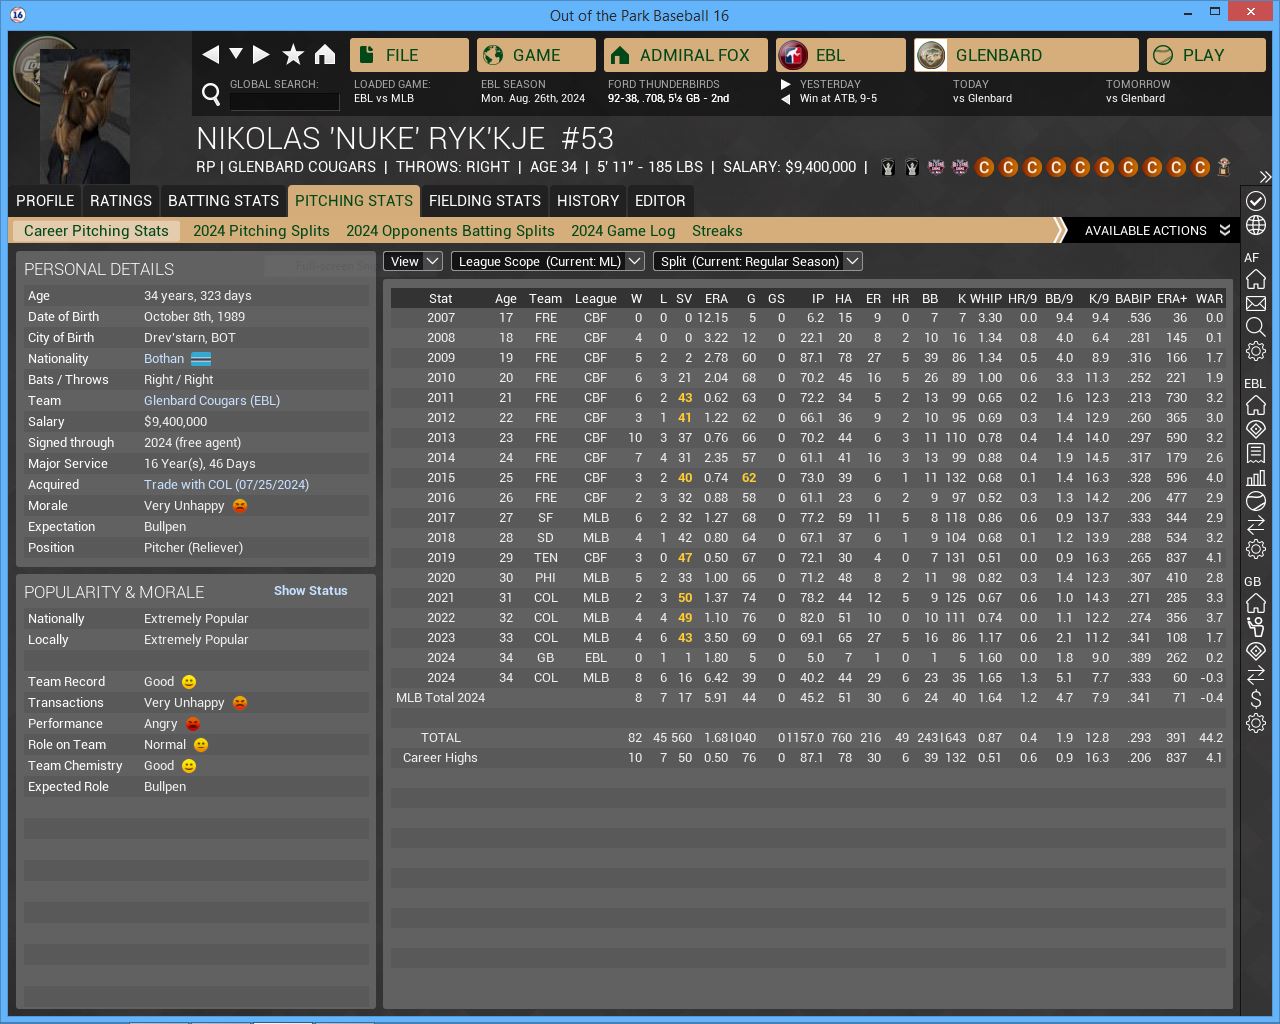Bookmark this page with the star icon
Viewport: 1280px width, 1024px height.
[x=293, y=55]
